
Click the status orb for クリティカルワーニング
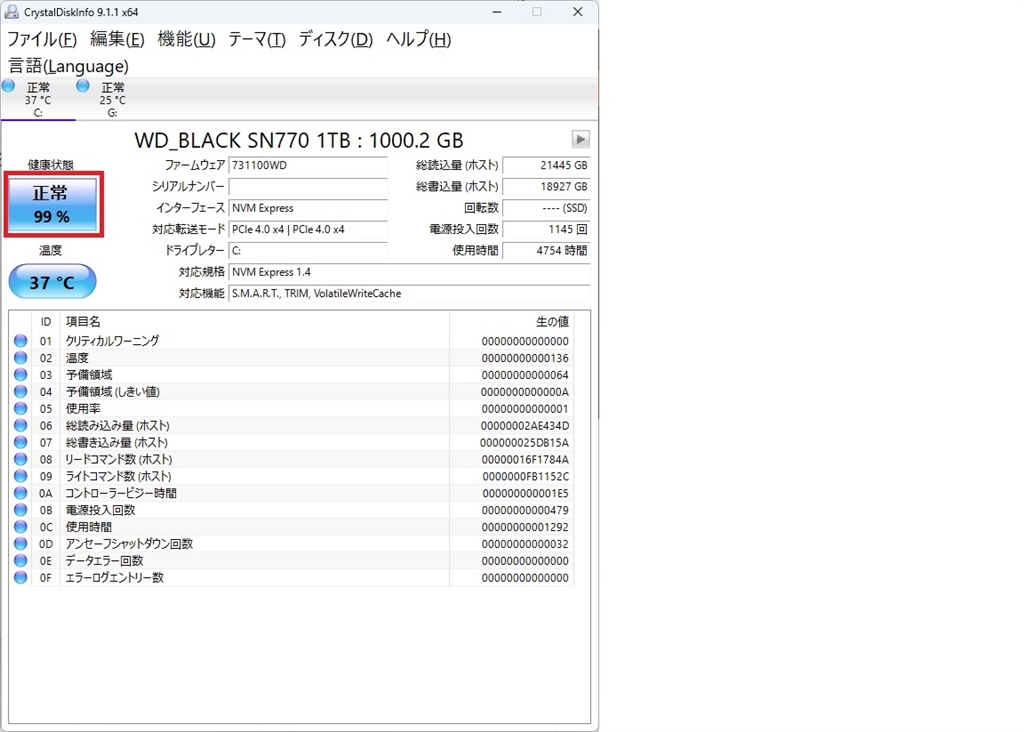(x=21, y=341)
